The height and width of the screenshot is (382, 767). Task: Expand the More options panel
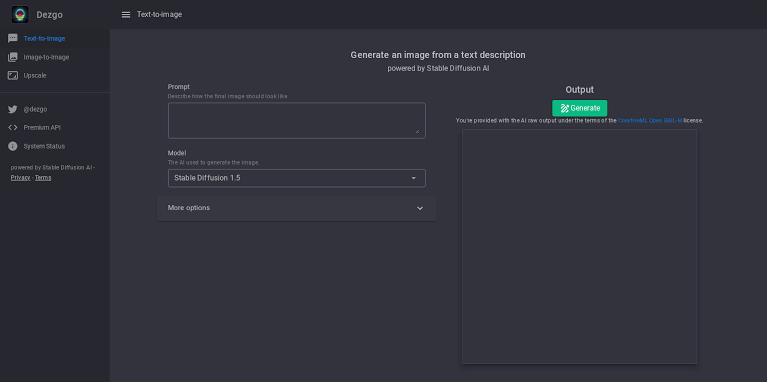pos(297,208)
